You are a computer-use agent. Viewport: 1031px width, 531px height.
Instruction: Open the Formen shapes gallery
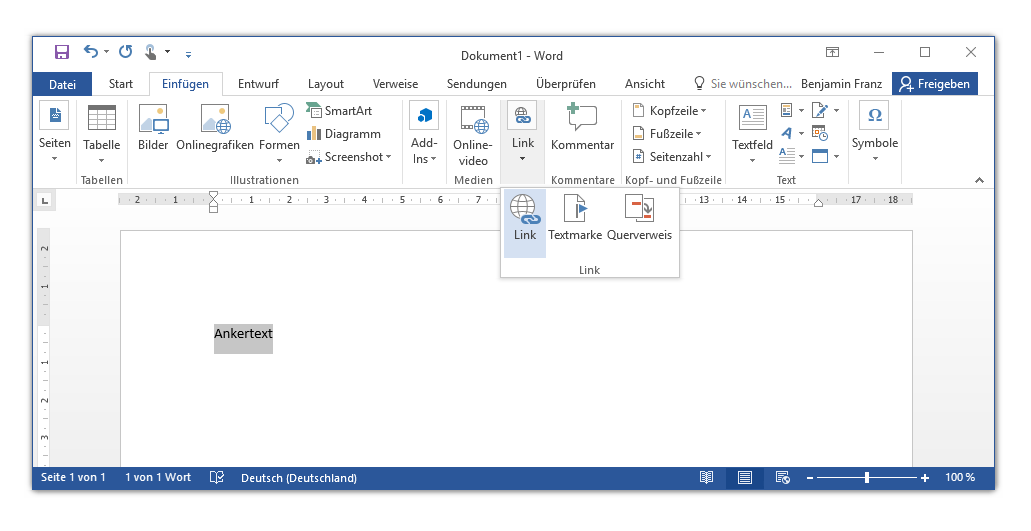coord(279,134)
